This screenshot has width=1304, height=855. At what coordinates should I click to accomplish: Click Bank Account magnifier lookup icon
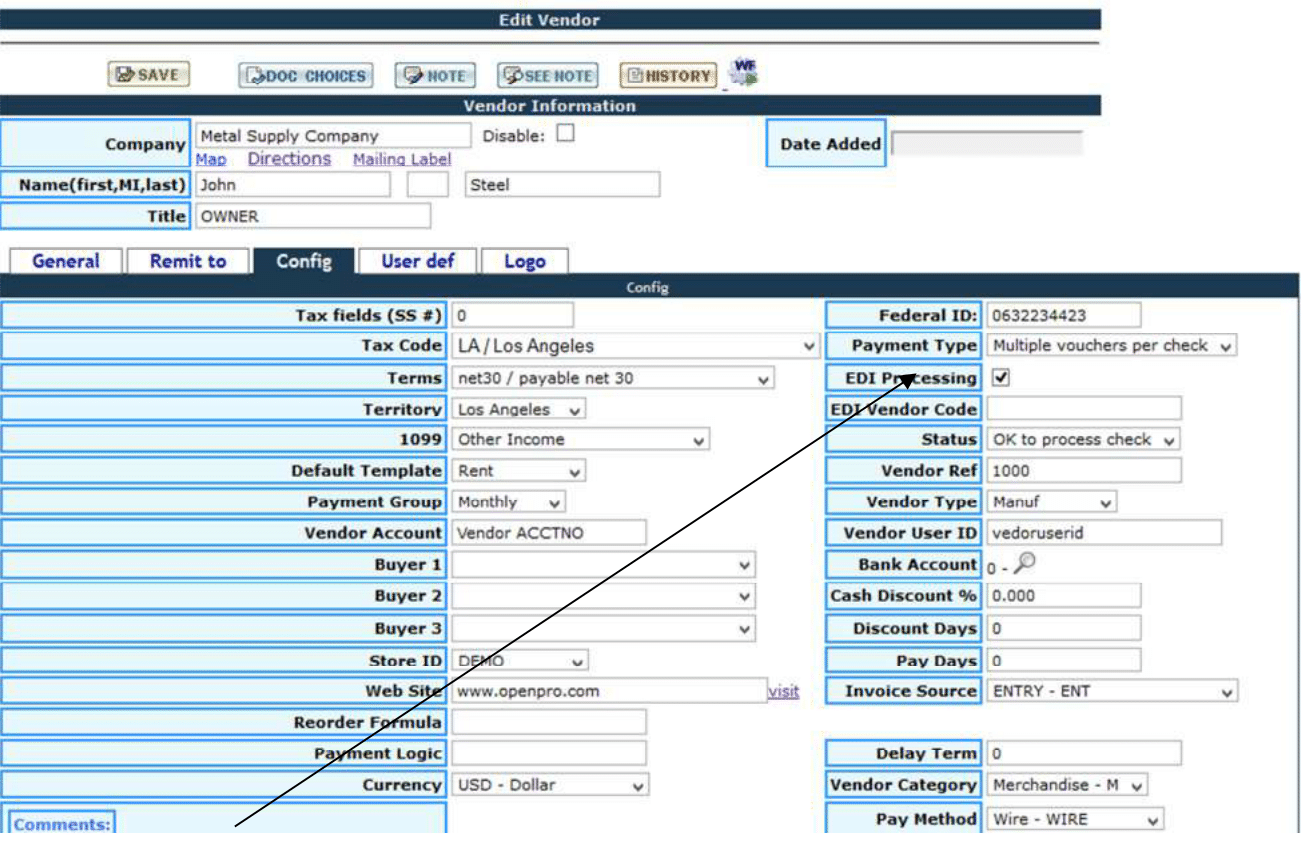[x=1024, y=564]
